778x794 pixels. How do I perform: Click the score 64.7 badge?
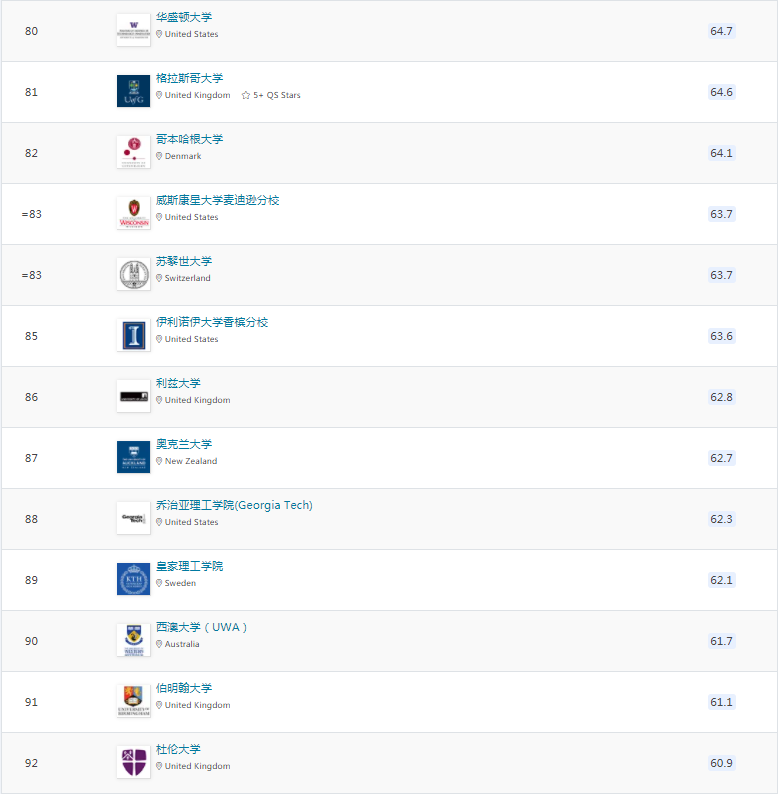tap(721, 31)
